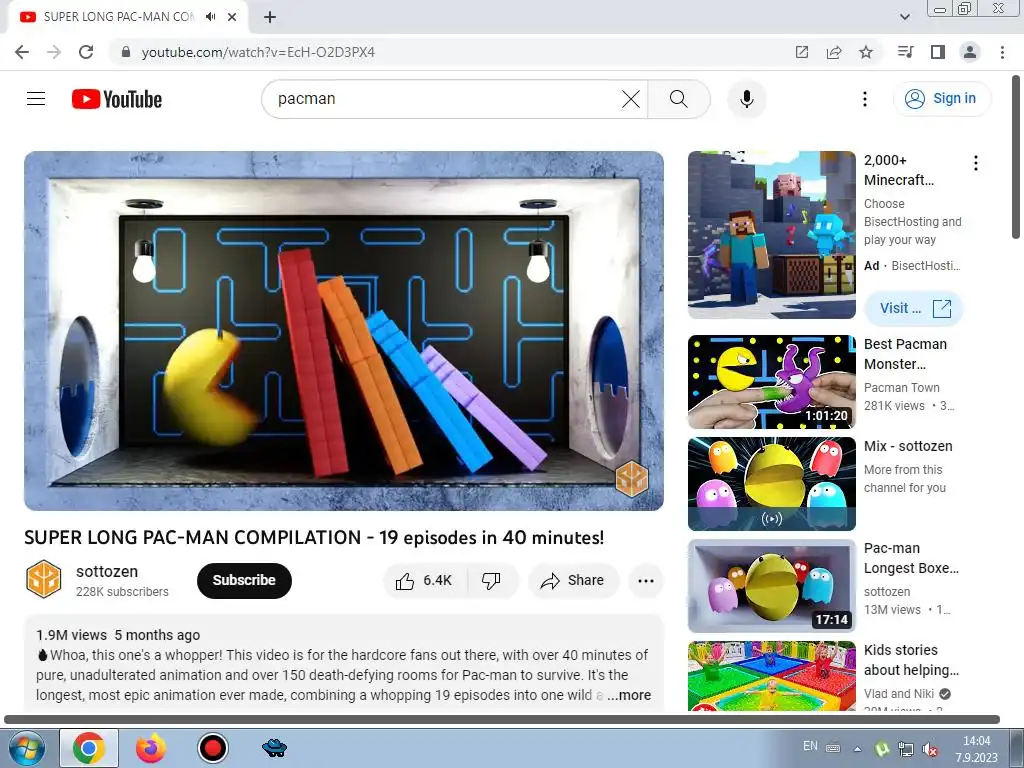
Task: Like the video (6.4K)
Action: click(x=425, y=581)
